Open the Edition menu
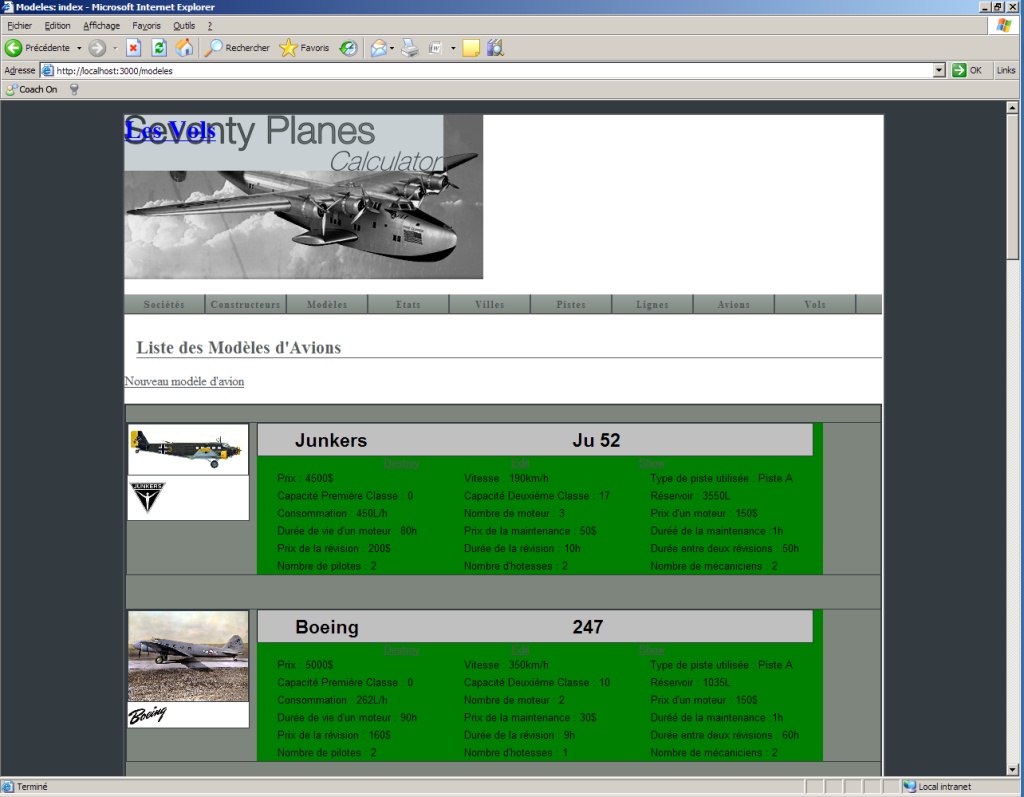The image size is (1024, 797). point(57,25)
